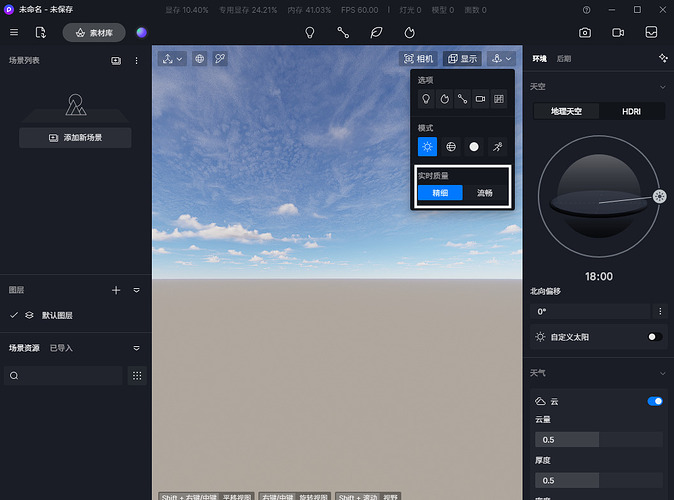674x500 pixels.
Task: Open the 素材库 asset library
Action: [x=94, y=32]
